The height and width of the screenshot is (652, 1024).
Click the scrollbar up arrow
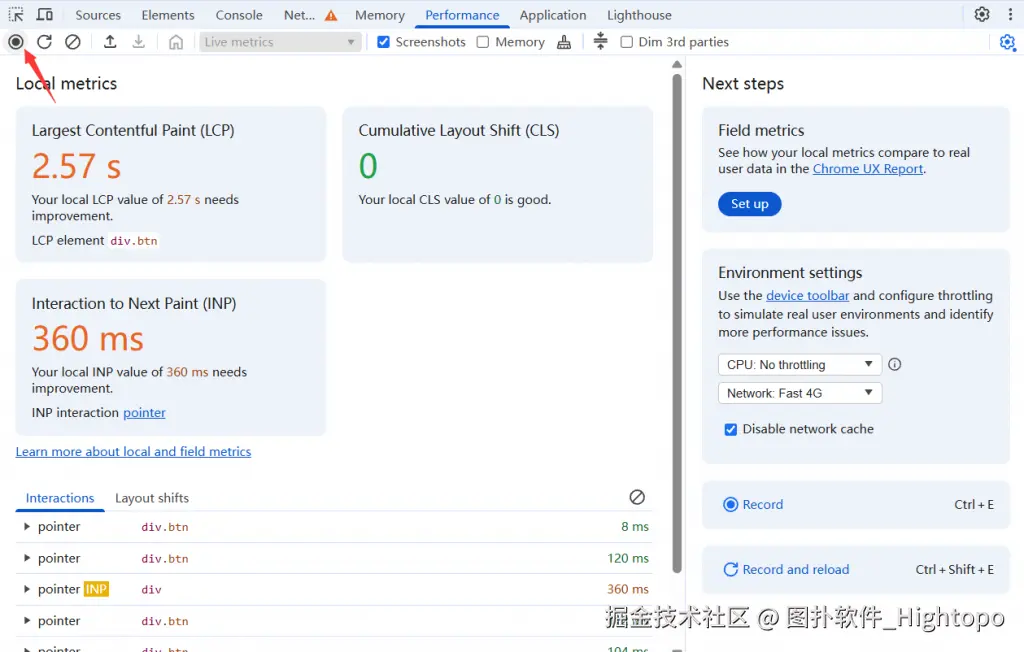[x=677, y=65]
